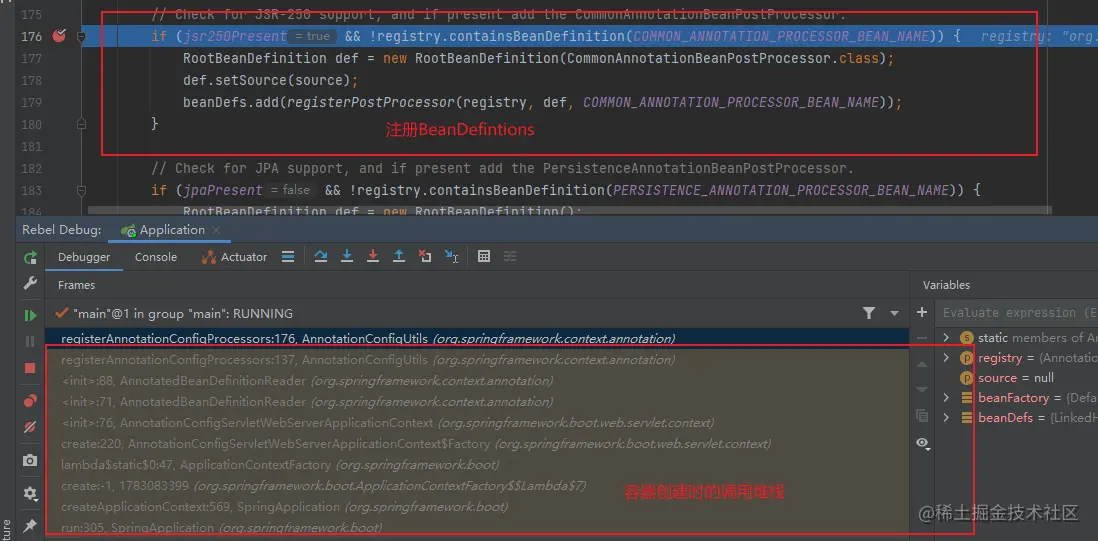Viewport: 1098px width, 541px height.
Task: Click the red Force Step Into icon
Action: click(373, 257)
